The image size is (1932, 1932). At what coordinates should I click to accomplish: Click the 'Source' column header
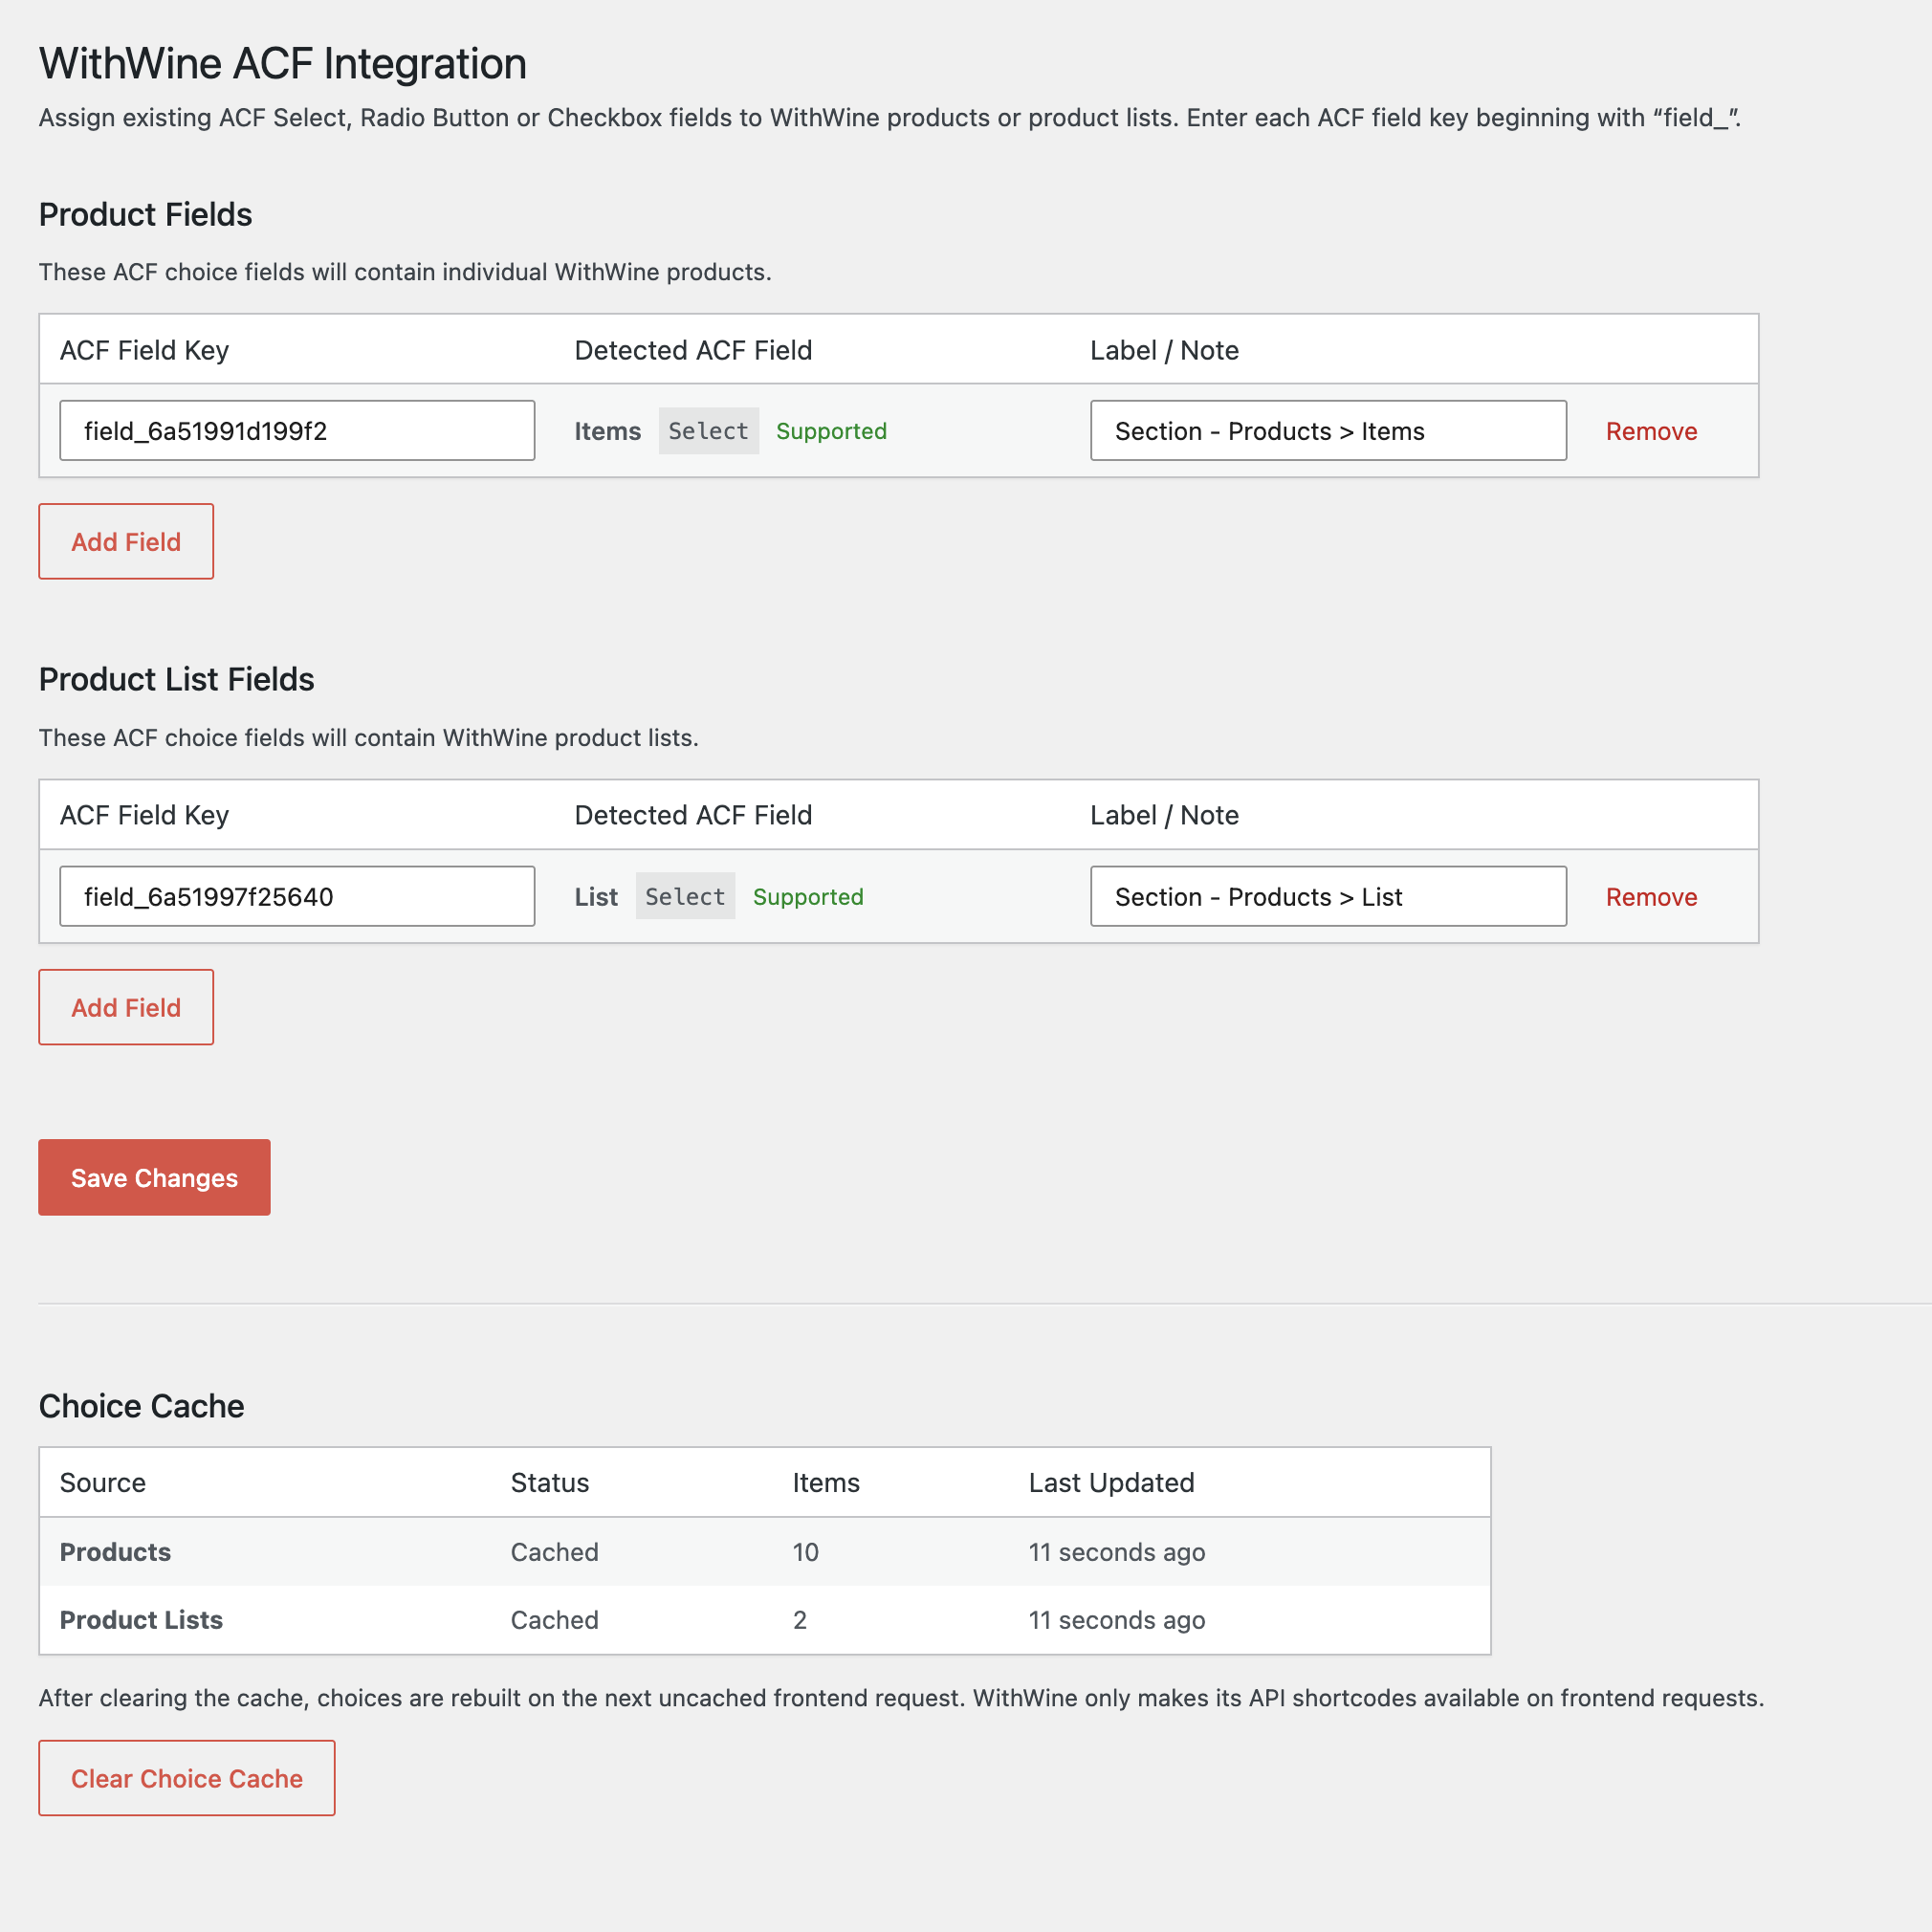tap(103, 1482)
